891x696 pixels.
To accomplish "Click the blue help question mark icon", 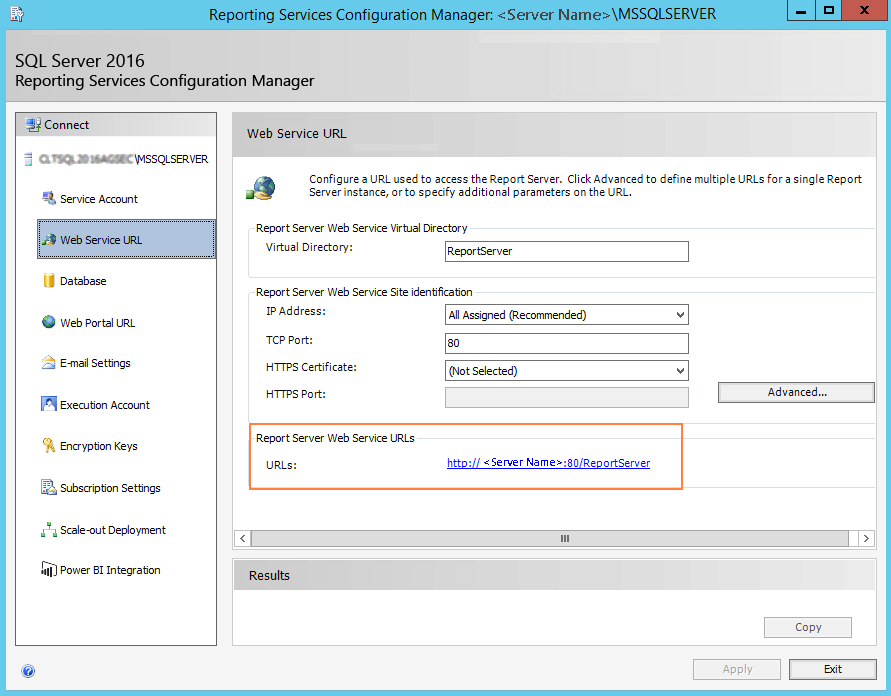I will (x=28, y=671).
